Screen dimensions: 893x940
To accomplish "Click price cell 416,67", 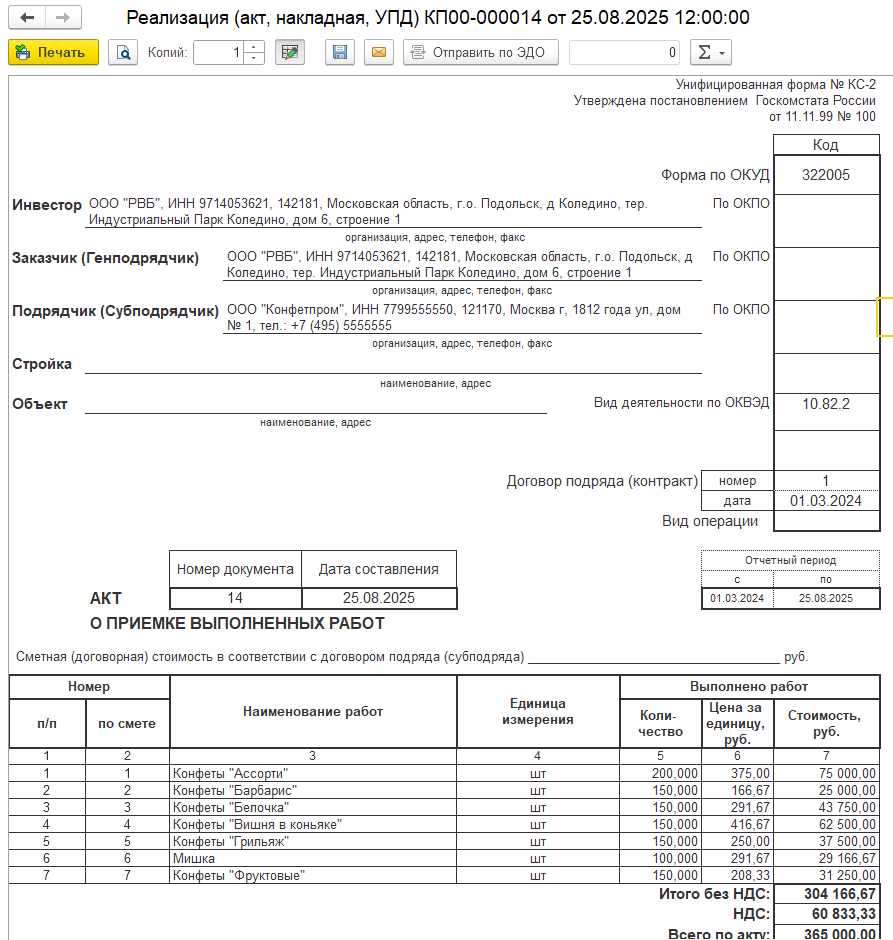I will [x=738, y=824].
